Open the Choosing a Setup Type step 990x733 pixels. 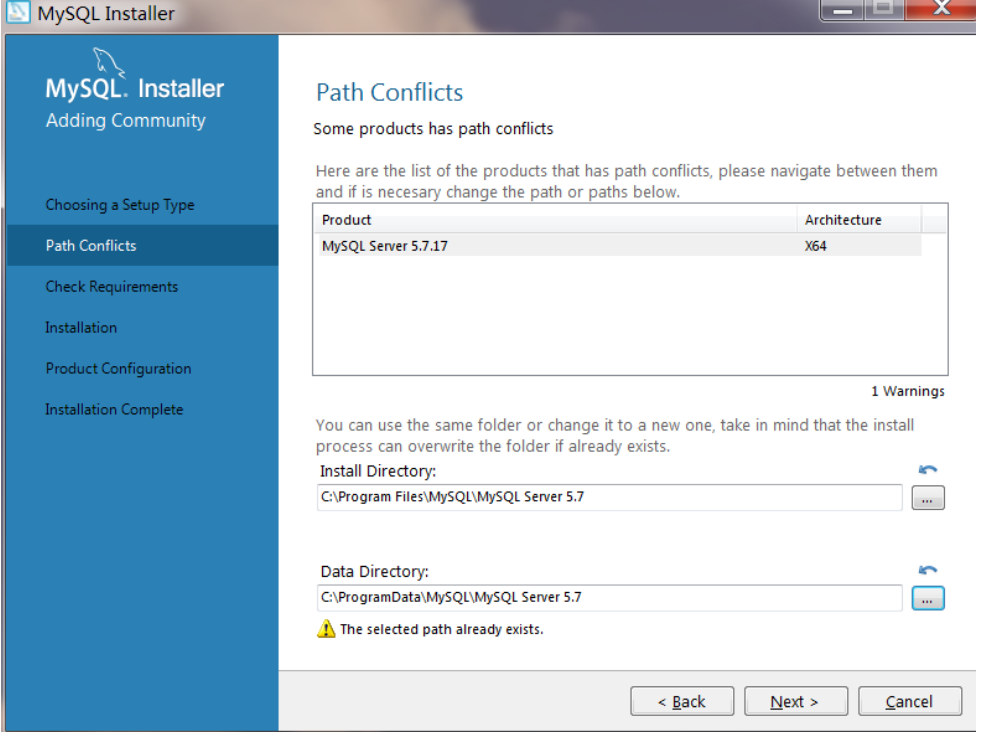(x=120, y=205)
